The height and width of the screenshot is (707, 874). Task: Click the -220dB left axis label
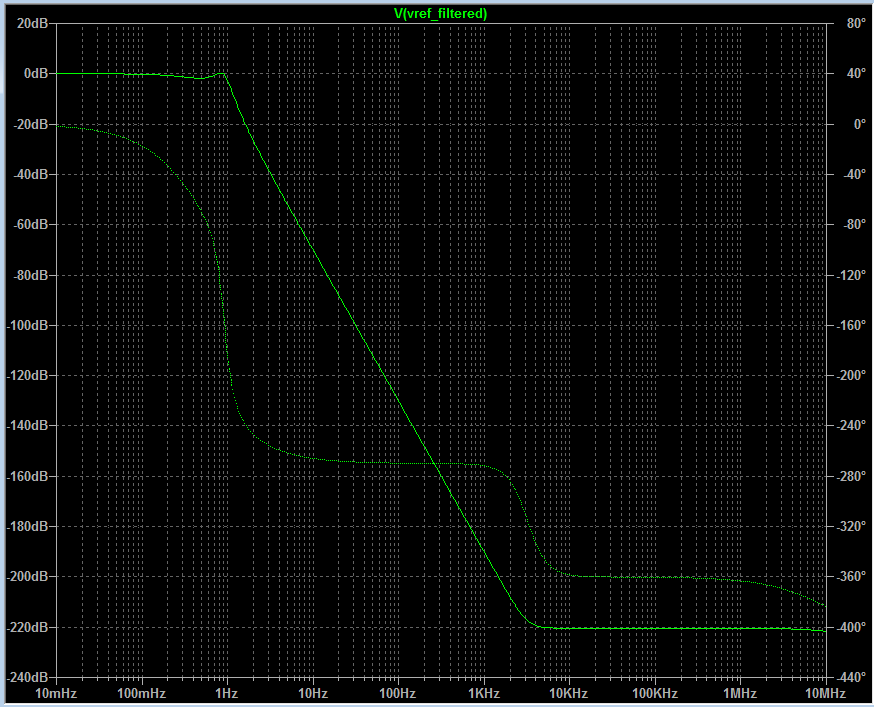27,628
